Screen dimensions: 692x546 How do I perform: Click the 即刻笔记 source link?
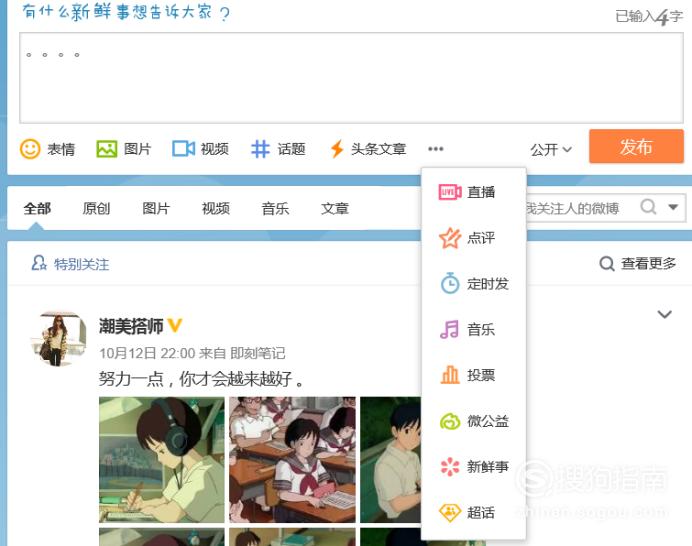pyautogui.click(x=258, y=353)
